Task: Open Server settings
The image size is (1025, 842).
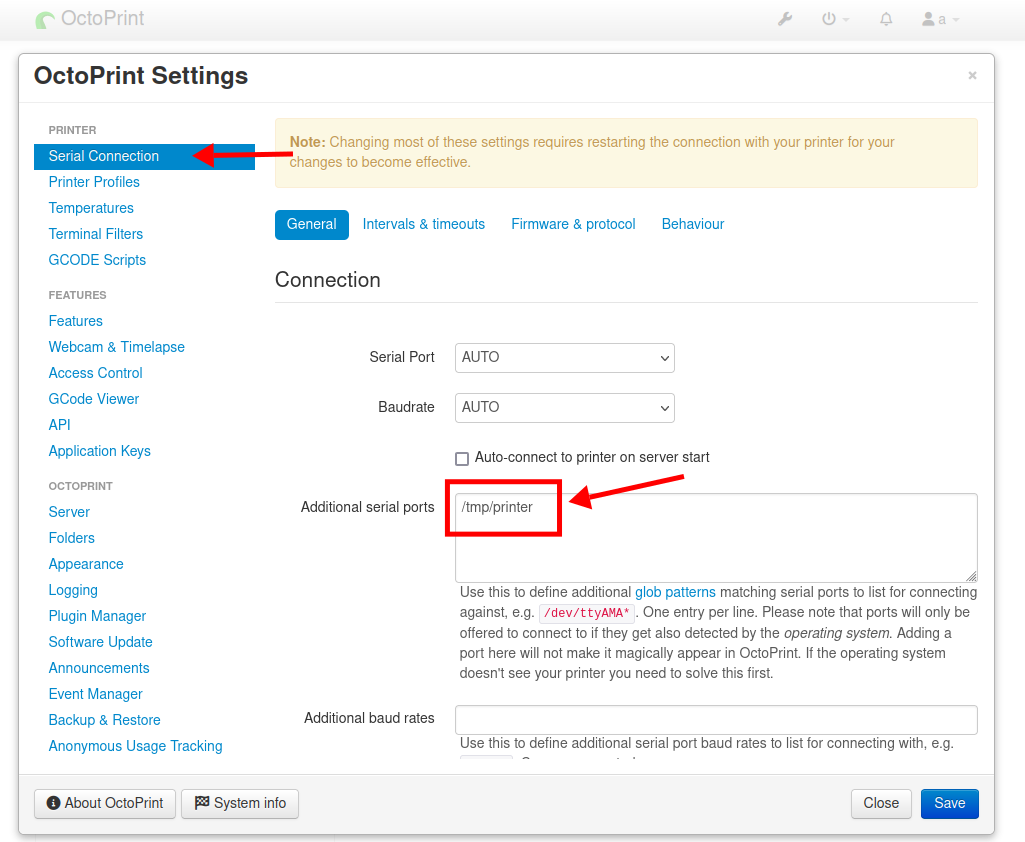Action: tap(69, 512)
